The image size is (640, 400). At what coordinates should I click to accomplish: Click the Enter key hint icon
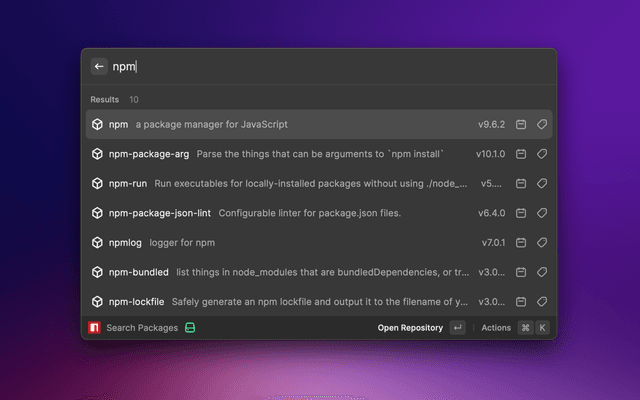point(458,327)
